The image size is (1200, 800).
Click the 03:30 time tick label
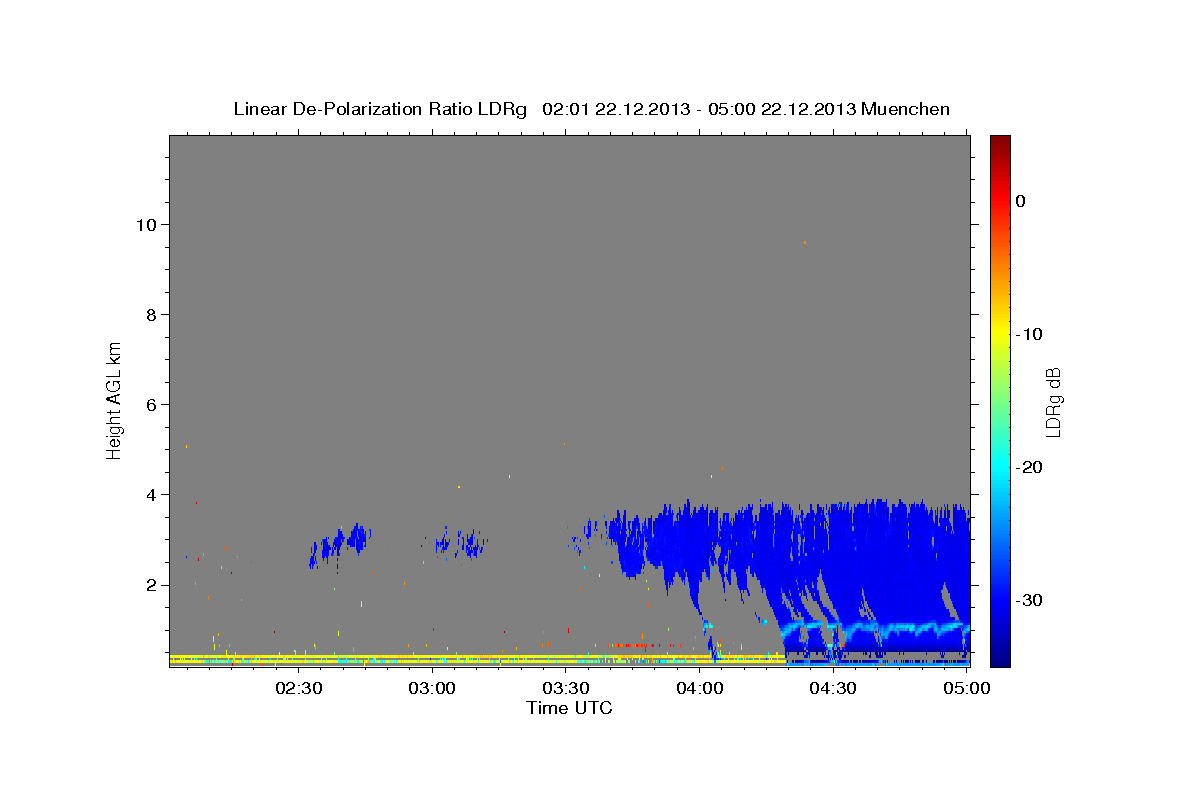[566, 689]
